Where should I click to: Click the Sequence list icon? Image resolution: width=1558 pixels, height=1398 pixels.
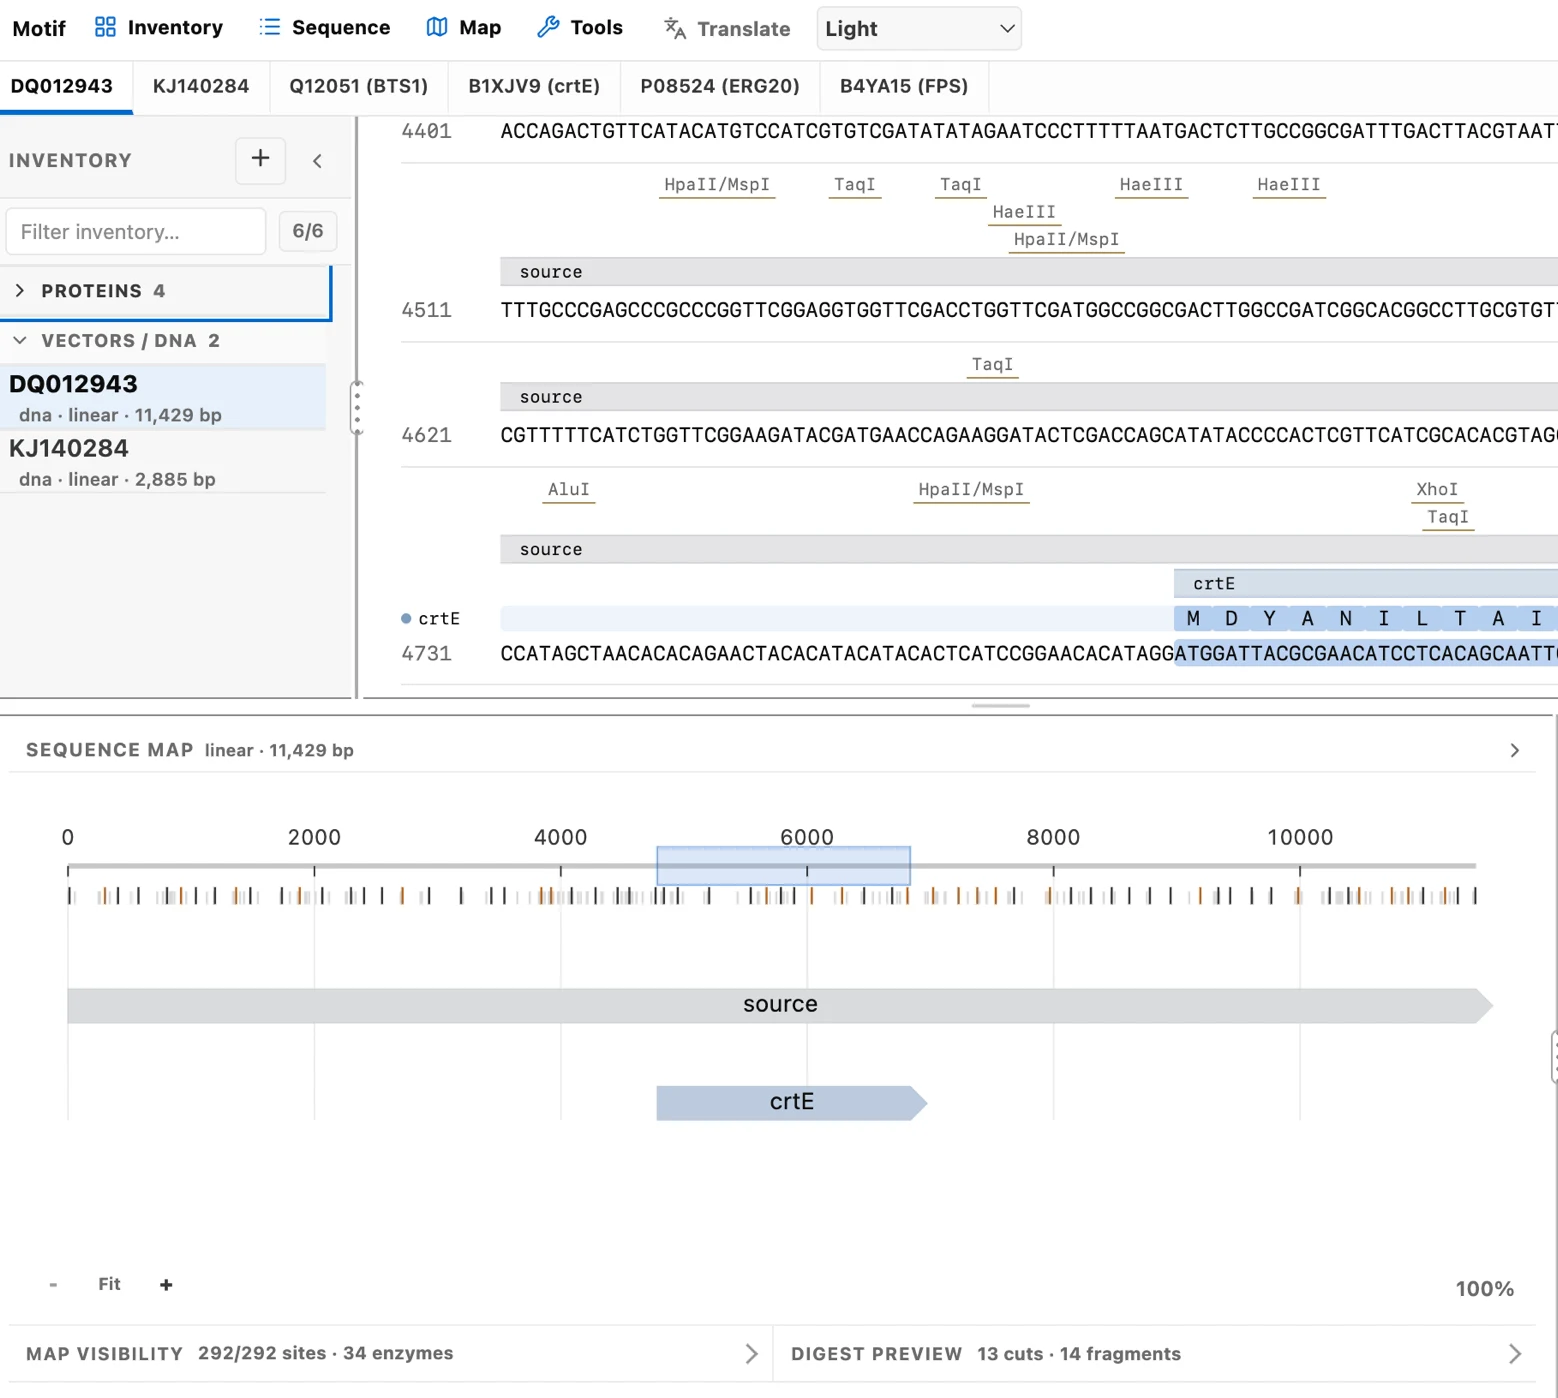[x=269, y=27]
